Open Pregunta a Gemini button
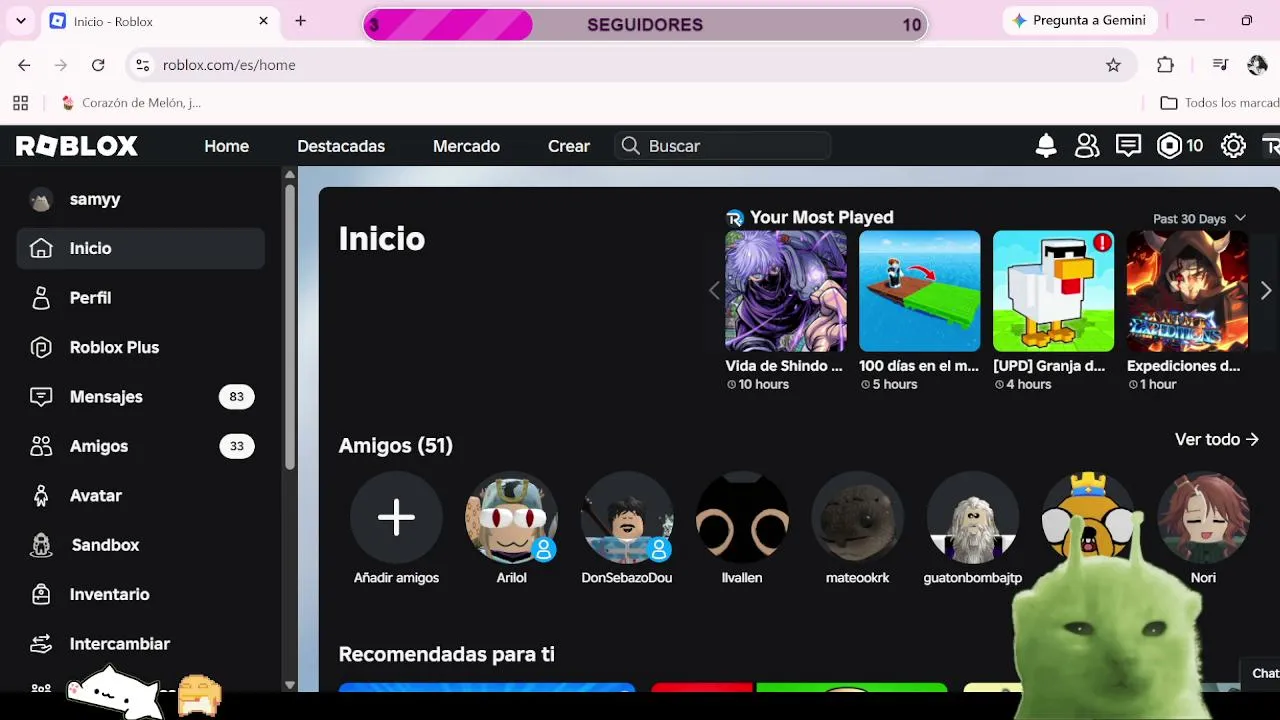This screenshot has height=720, width=1280. pyautogui.click(x=1079, y=21)
